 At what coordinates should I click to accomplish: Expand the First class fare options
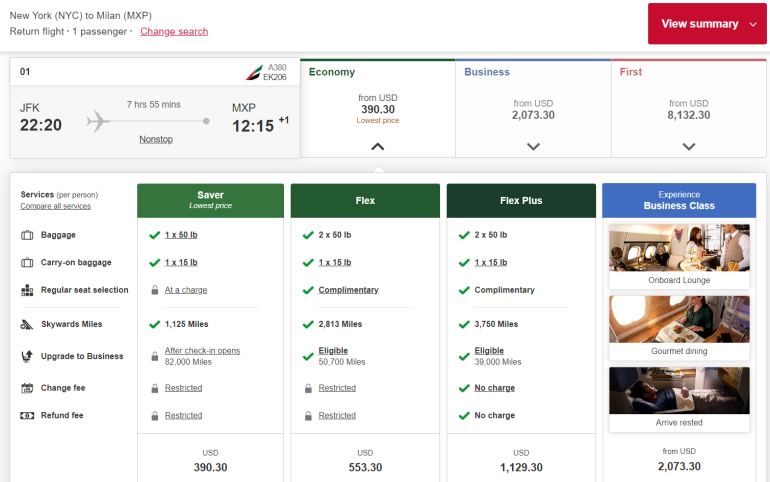click(689, 146)
